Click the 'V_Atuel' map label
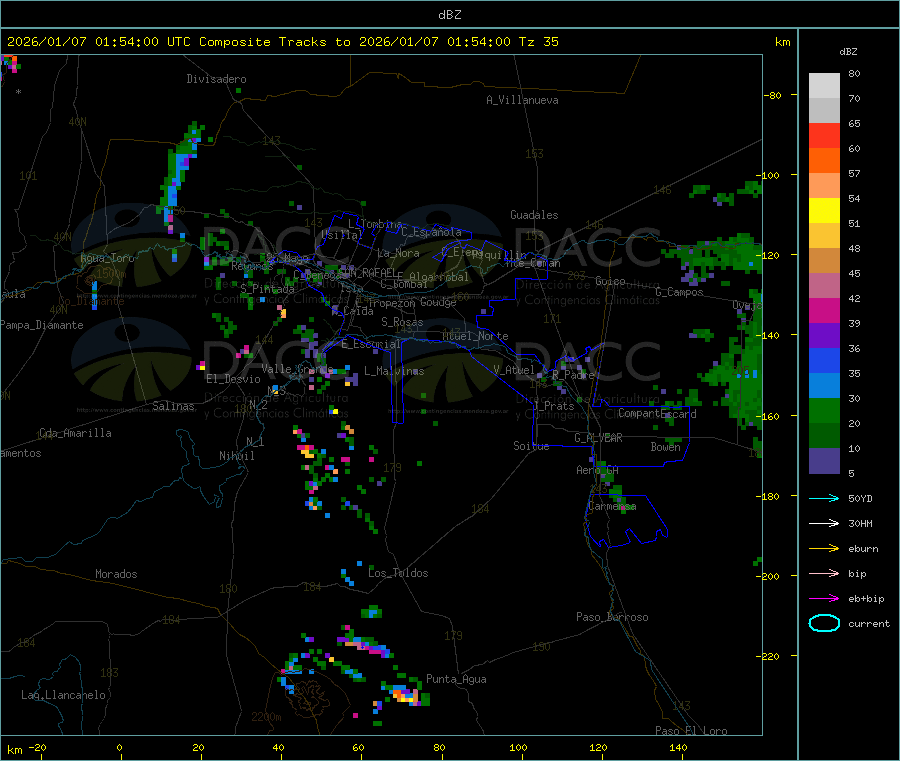The image size is (900, 761). click(x=514, y=370)
